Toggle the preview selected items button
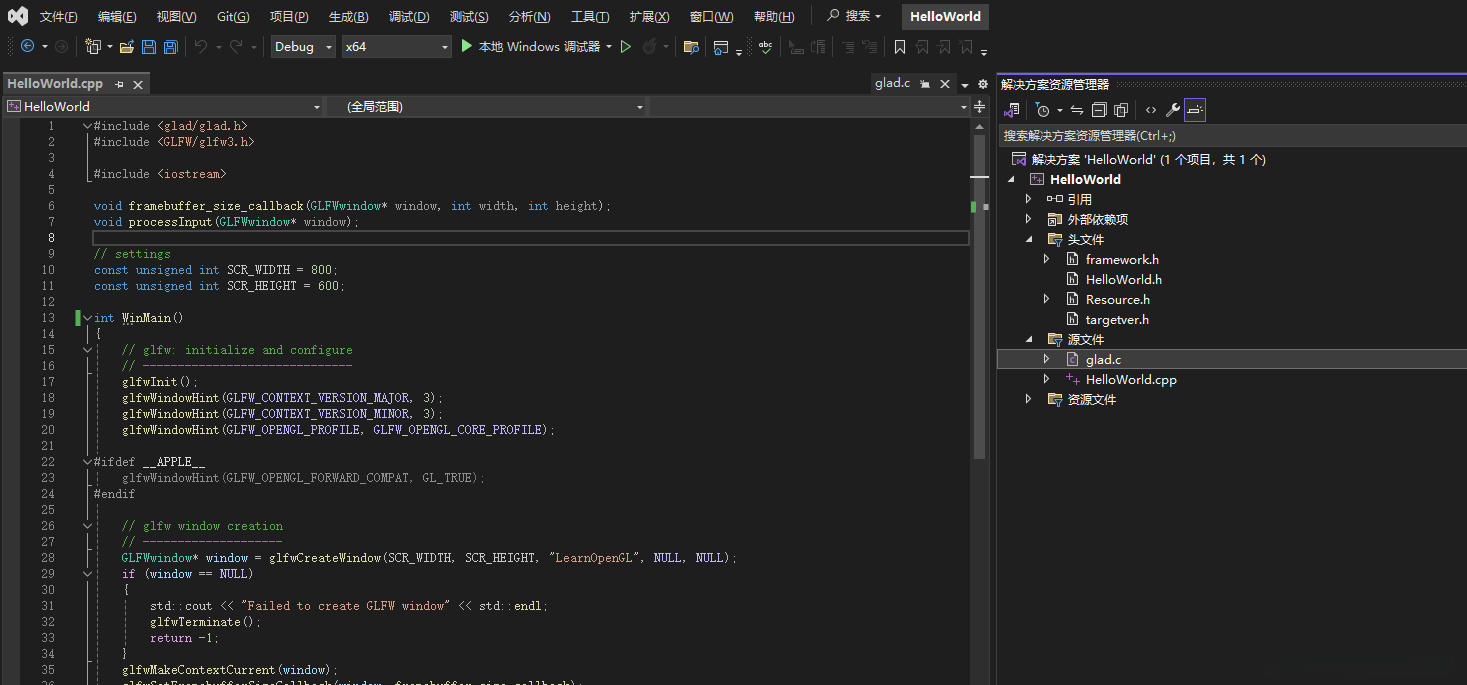 point(1195,110)
